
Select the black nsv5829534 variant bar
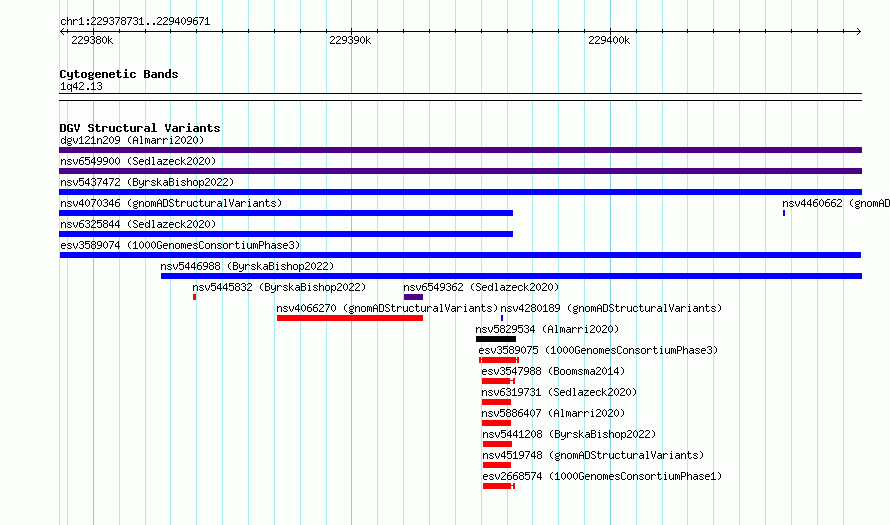coord(496,339)
